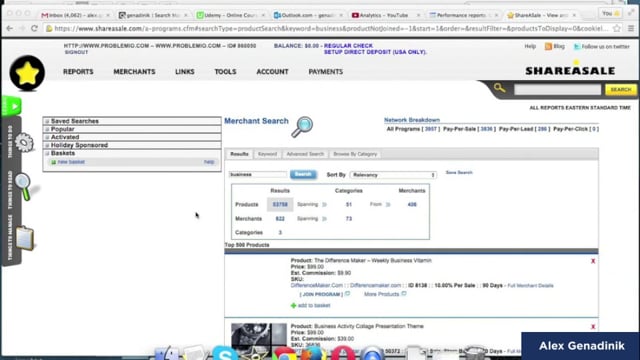This screenshot has height=360, width=640.
Task: Click the key icon beside top search field
Action: (x=499, y=88)
